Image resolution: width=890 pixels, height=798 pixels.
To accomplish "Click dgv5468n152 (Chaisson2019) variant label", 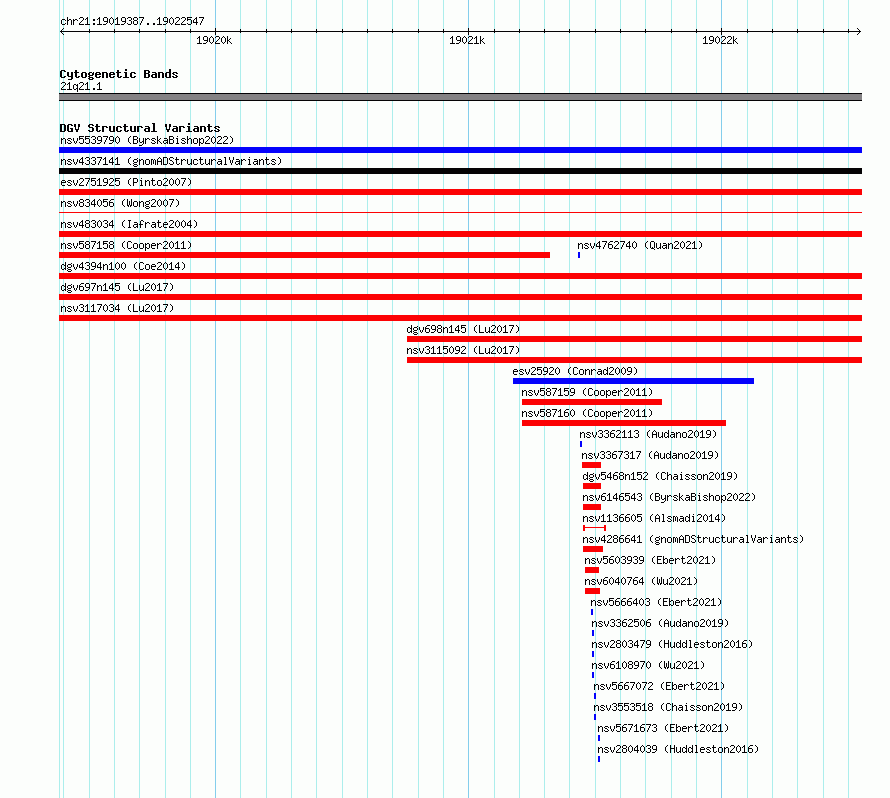I will [660, 476].
